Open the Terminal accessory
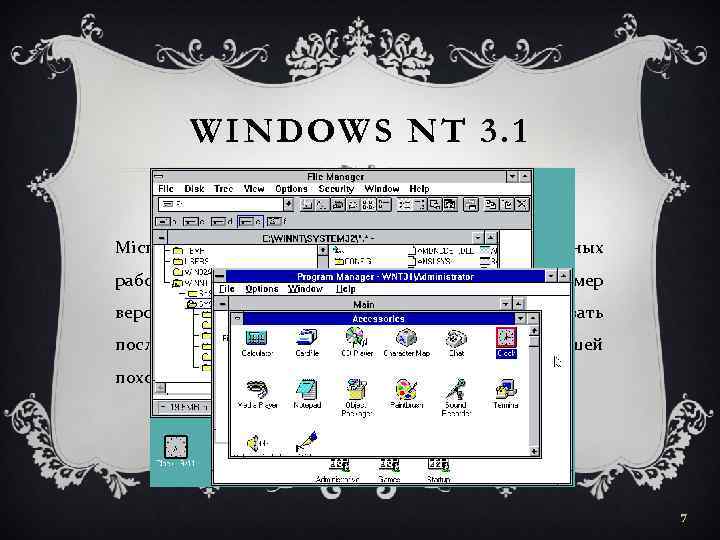The height and width of the screenshot is (540, 720). [x=506, y=394]
